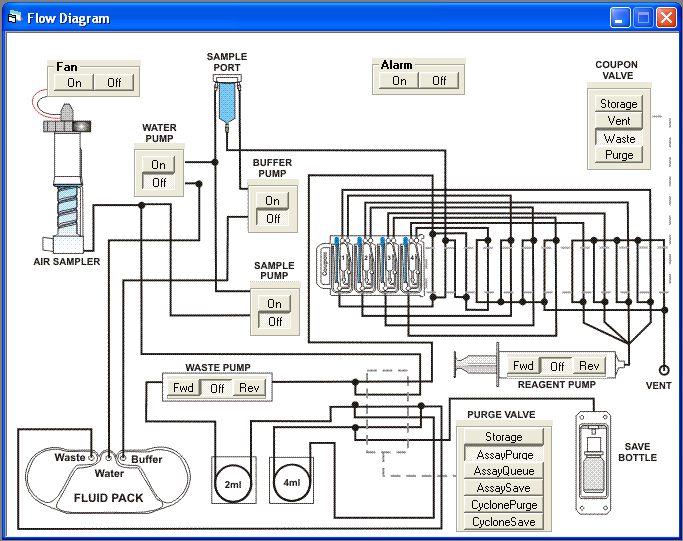The image size is (683, 541).
Task: Click coupon cartridge number 1
Action: click(343, 265)
